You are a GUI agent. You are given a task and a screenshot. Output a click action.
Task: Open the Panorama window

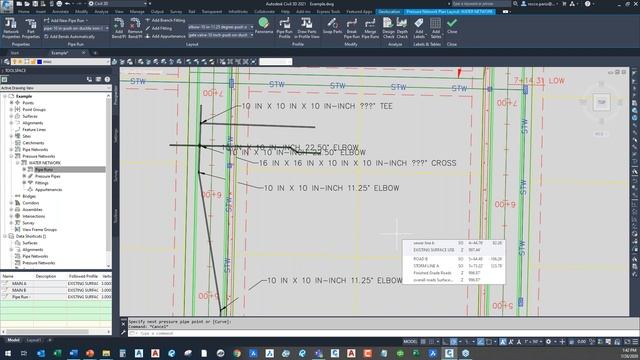pos(264,25)
